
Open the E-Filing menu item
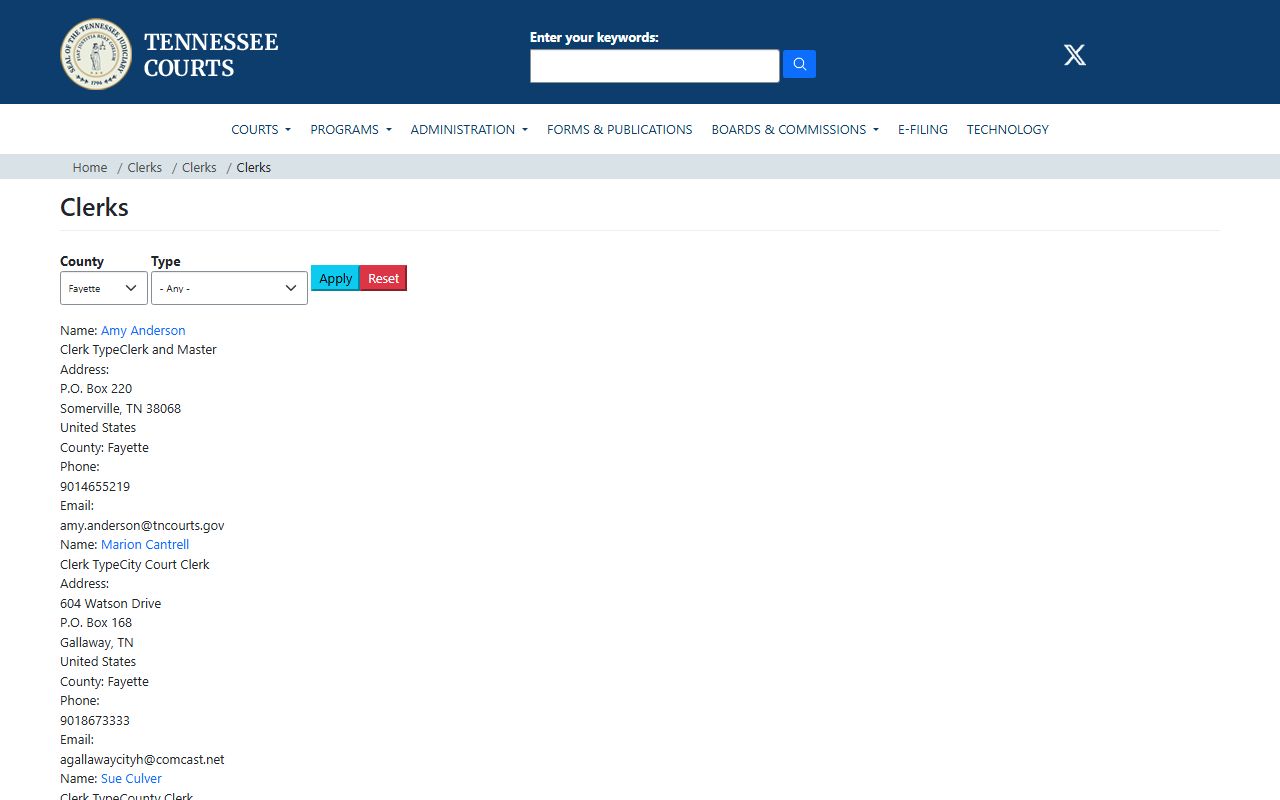click(x=923, y=129)
